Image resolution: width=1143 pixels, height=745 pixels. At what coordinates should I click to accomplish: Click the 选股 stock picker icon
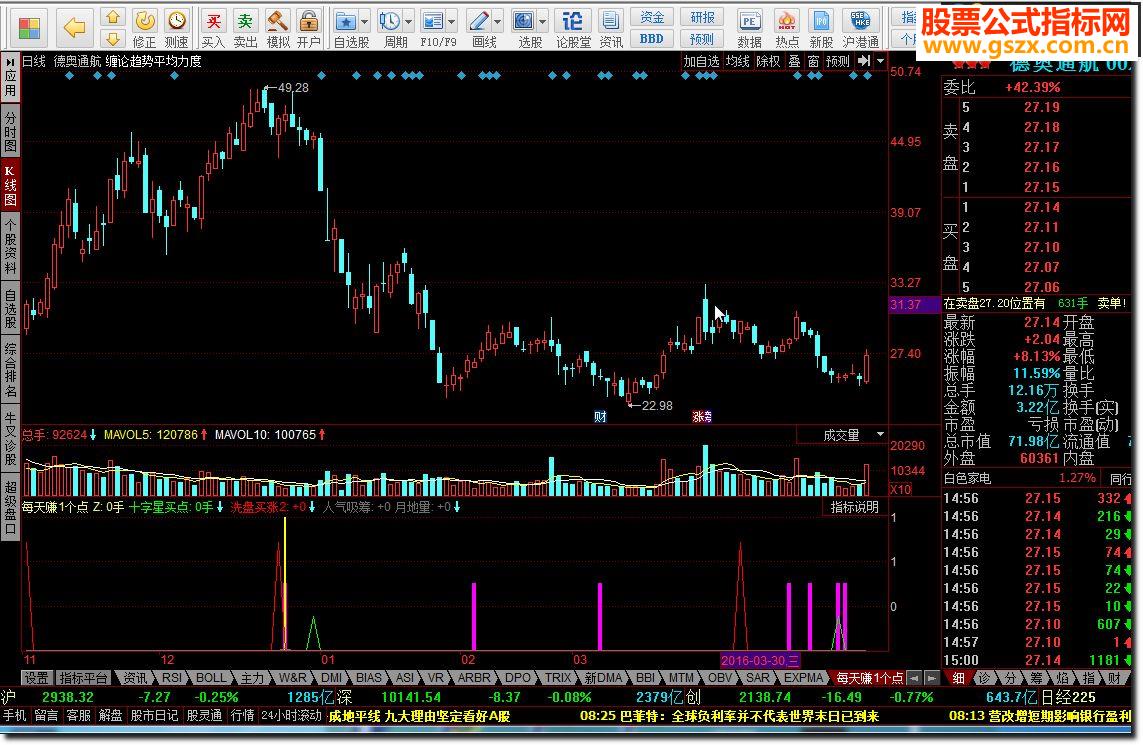point(524,28)
